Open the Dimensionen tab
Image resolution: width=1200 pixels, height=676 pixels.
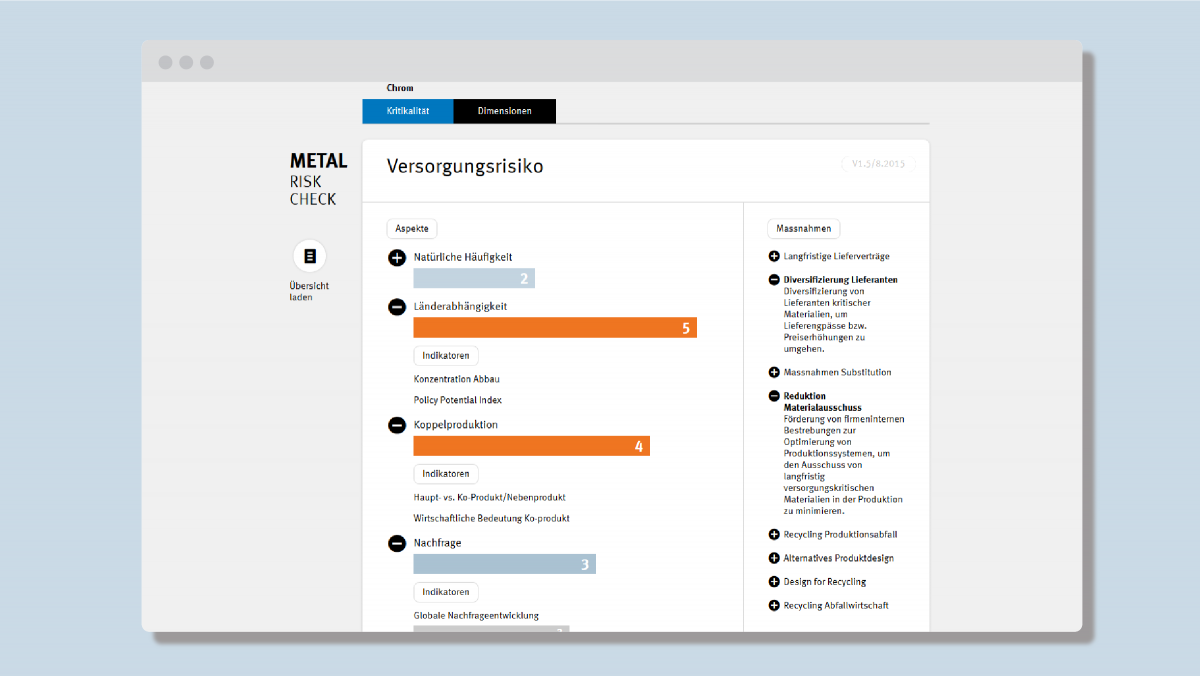(x=505, y=111)
